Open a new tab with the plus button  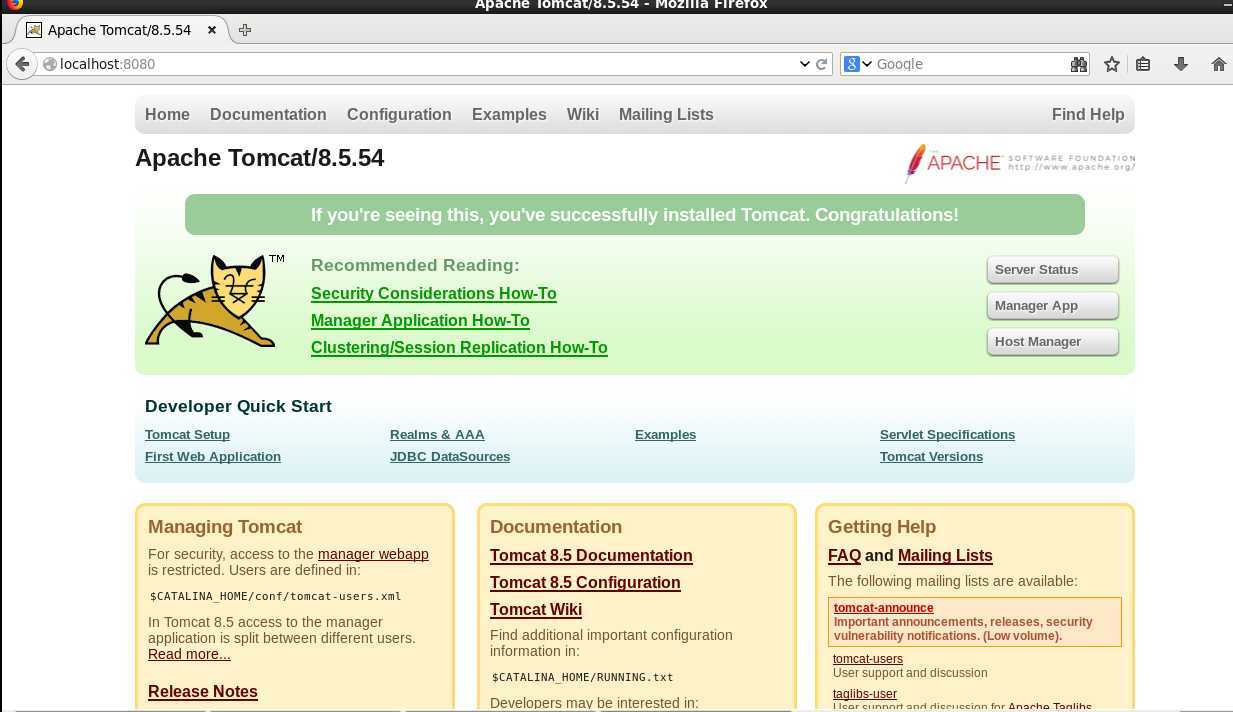click(245, 30)
